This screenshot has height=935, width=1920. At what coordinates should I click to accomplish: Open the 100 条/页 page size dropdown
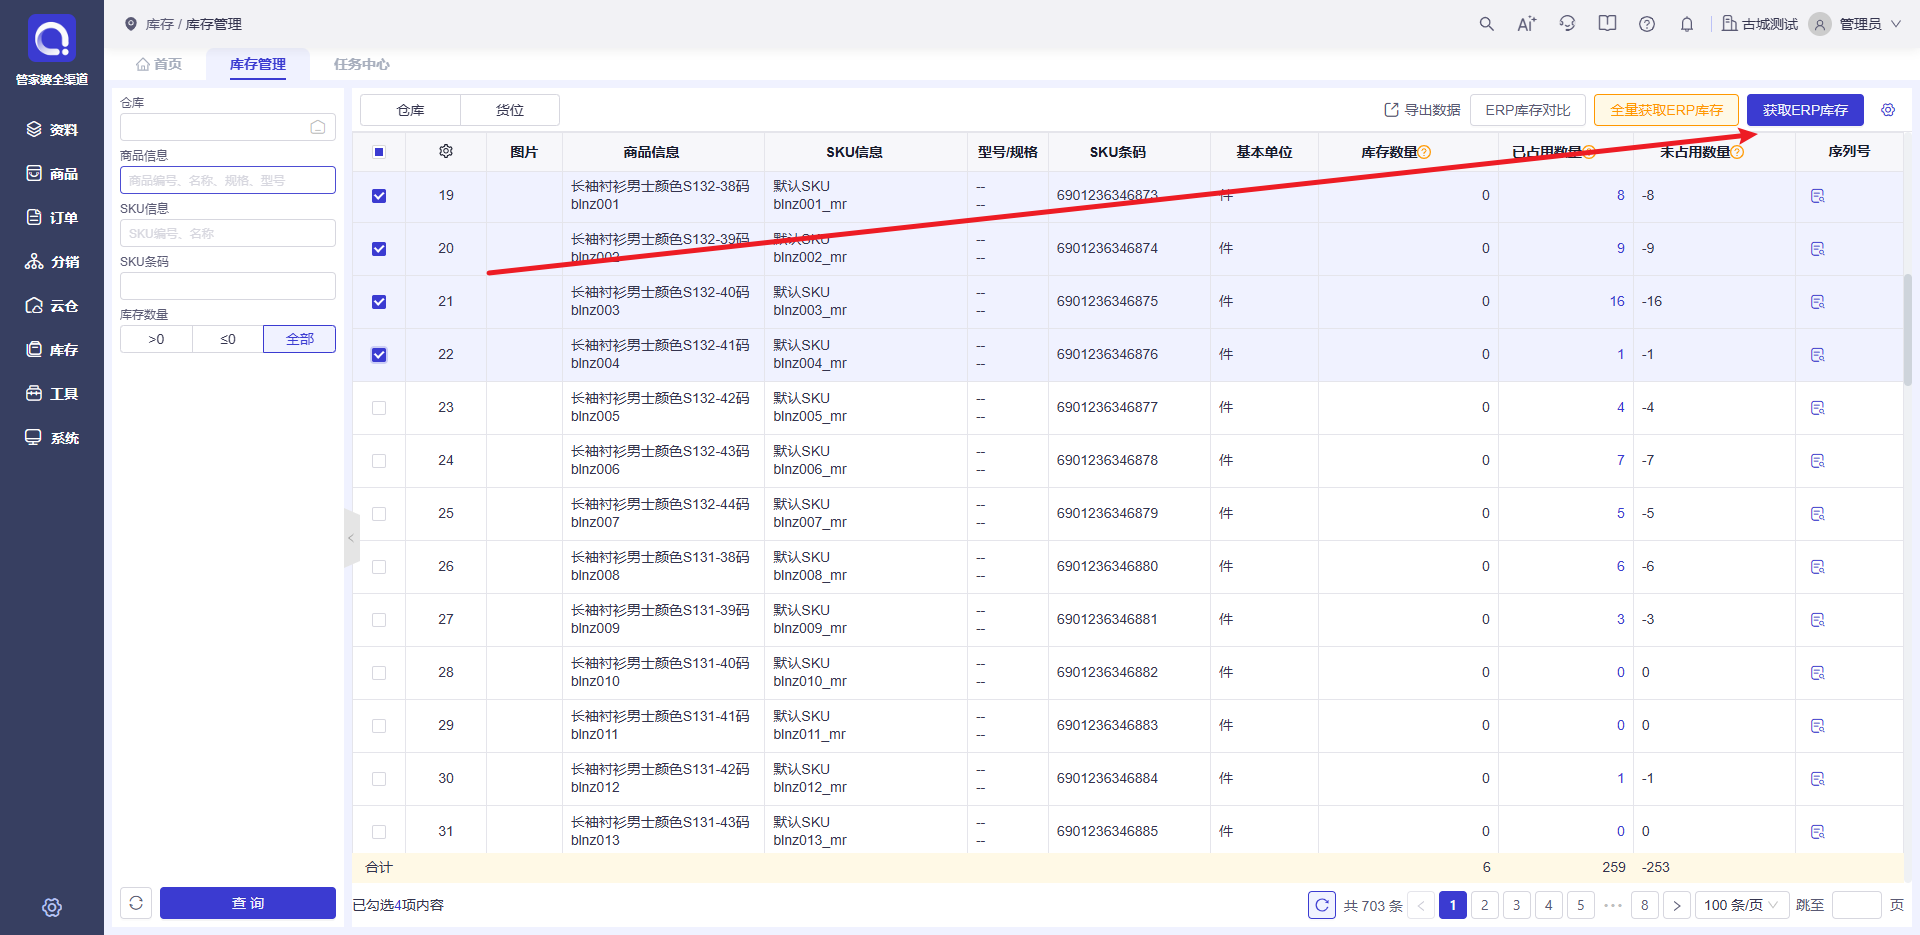click(1741, 905)
